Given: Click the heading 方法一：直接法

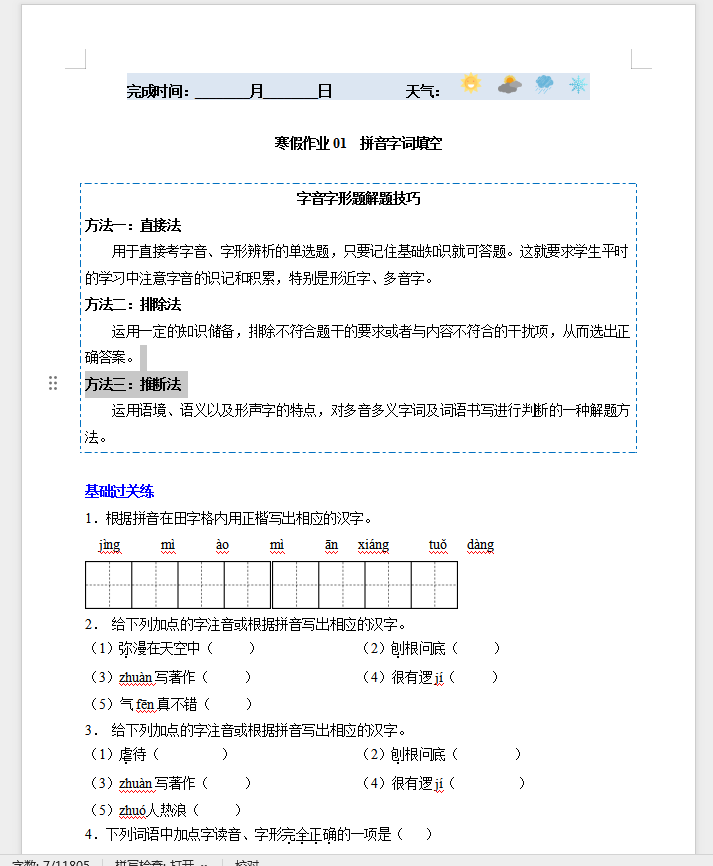Looking at the screenshot, I should [x=133, y=225].
